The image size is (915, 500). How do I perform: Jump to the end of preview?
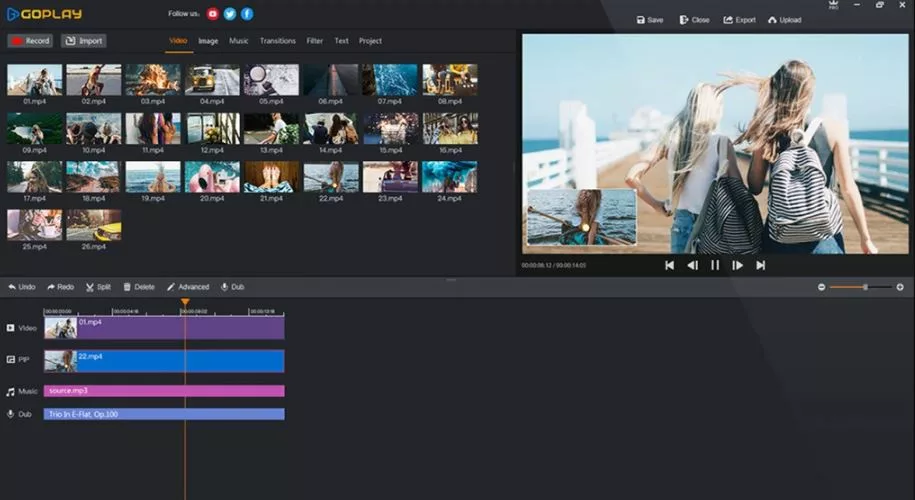pyautogui.click(x=760, y=265)
